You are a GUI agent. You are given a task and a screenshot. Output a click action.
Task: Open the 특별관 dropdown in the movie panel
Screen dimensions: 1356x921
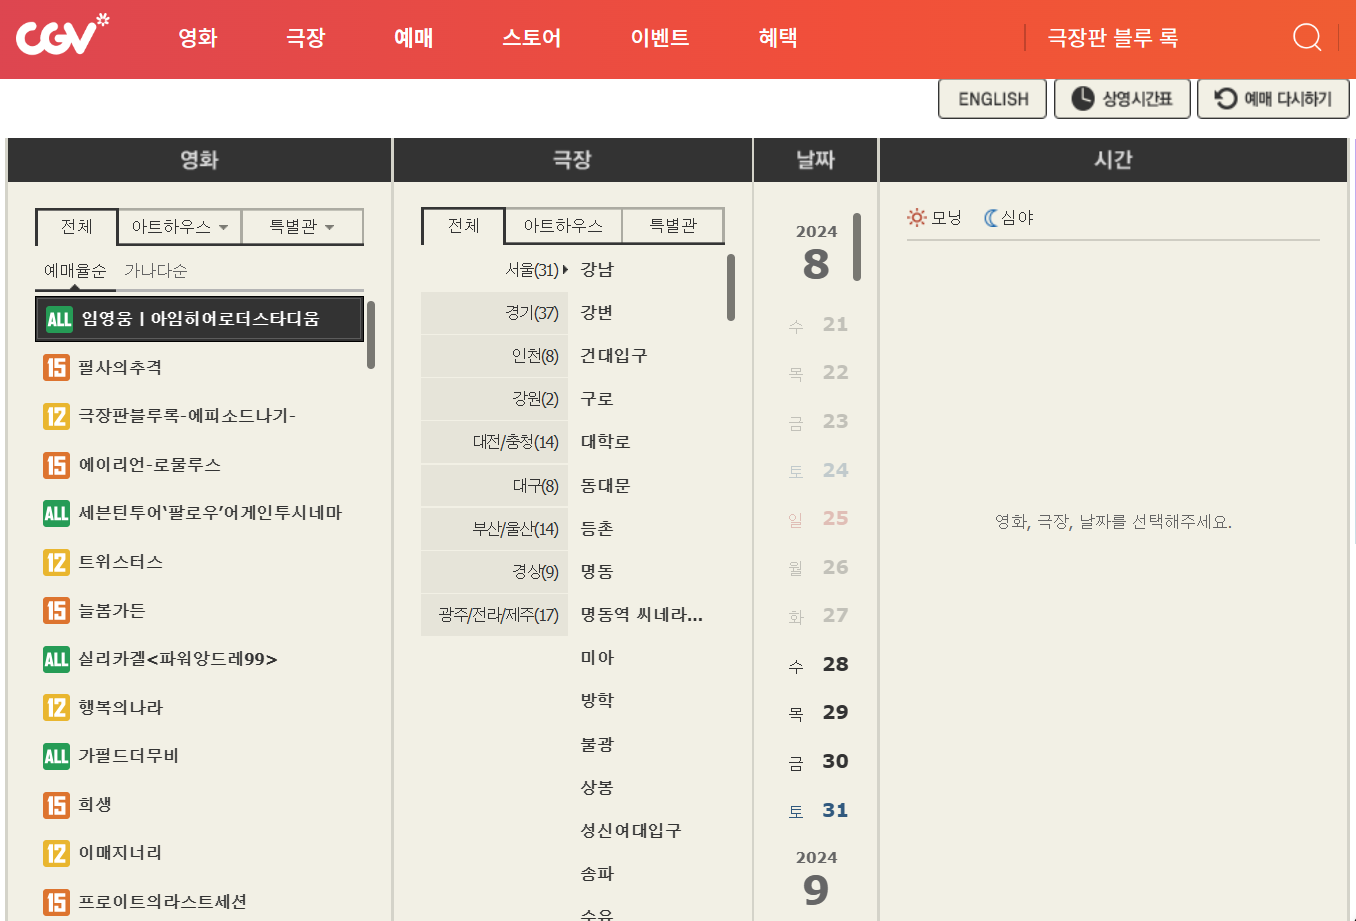coord(302,227)
